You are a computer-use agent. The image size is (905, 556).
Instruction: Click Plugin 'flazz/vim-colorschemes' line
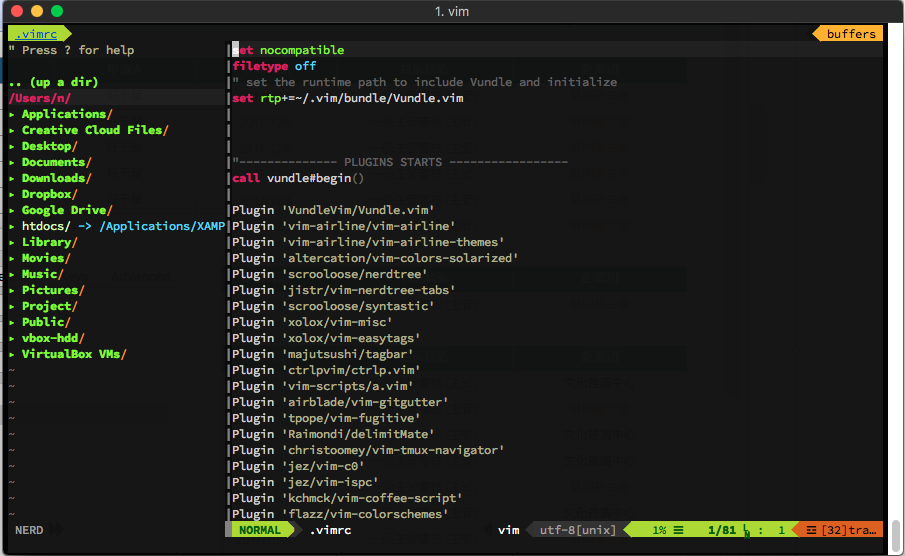[x=340, y=514]
